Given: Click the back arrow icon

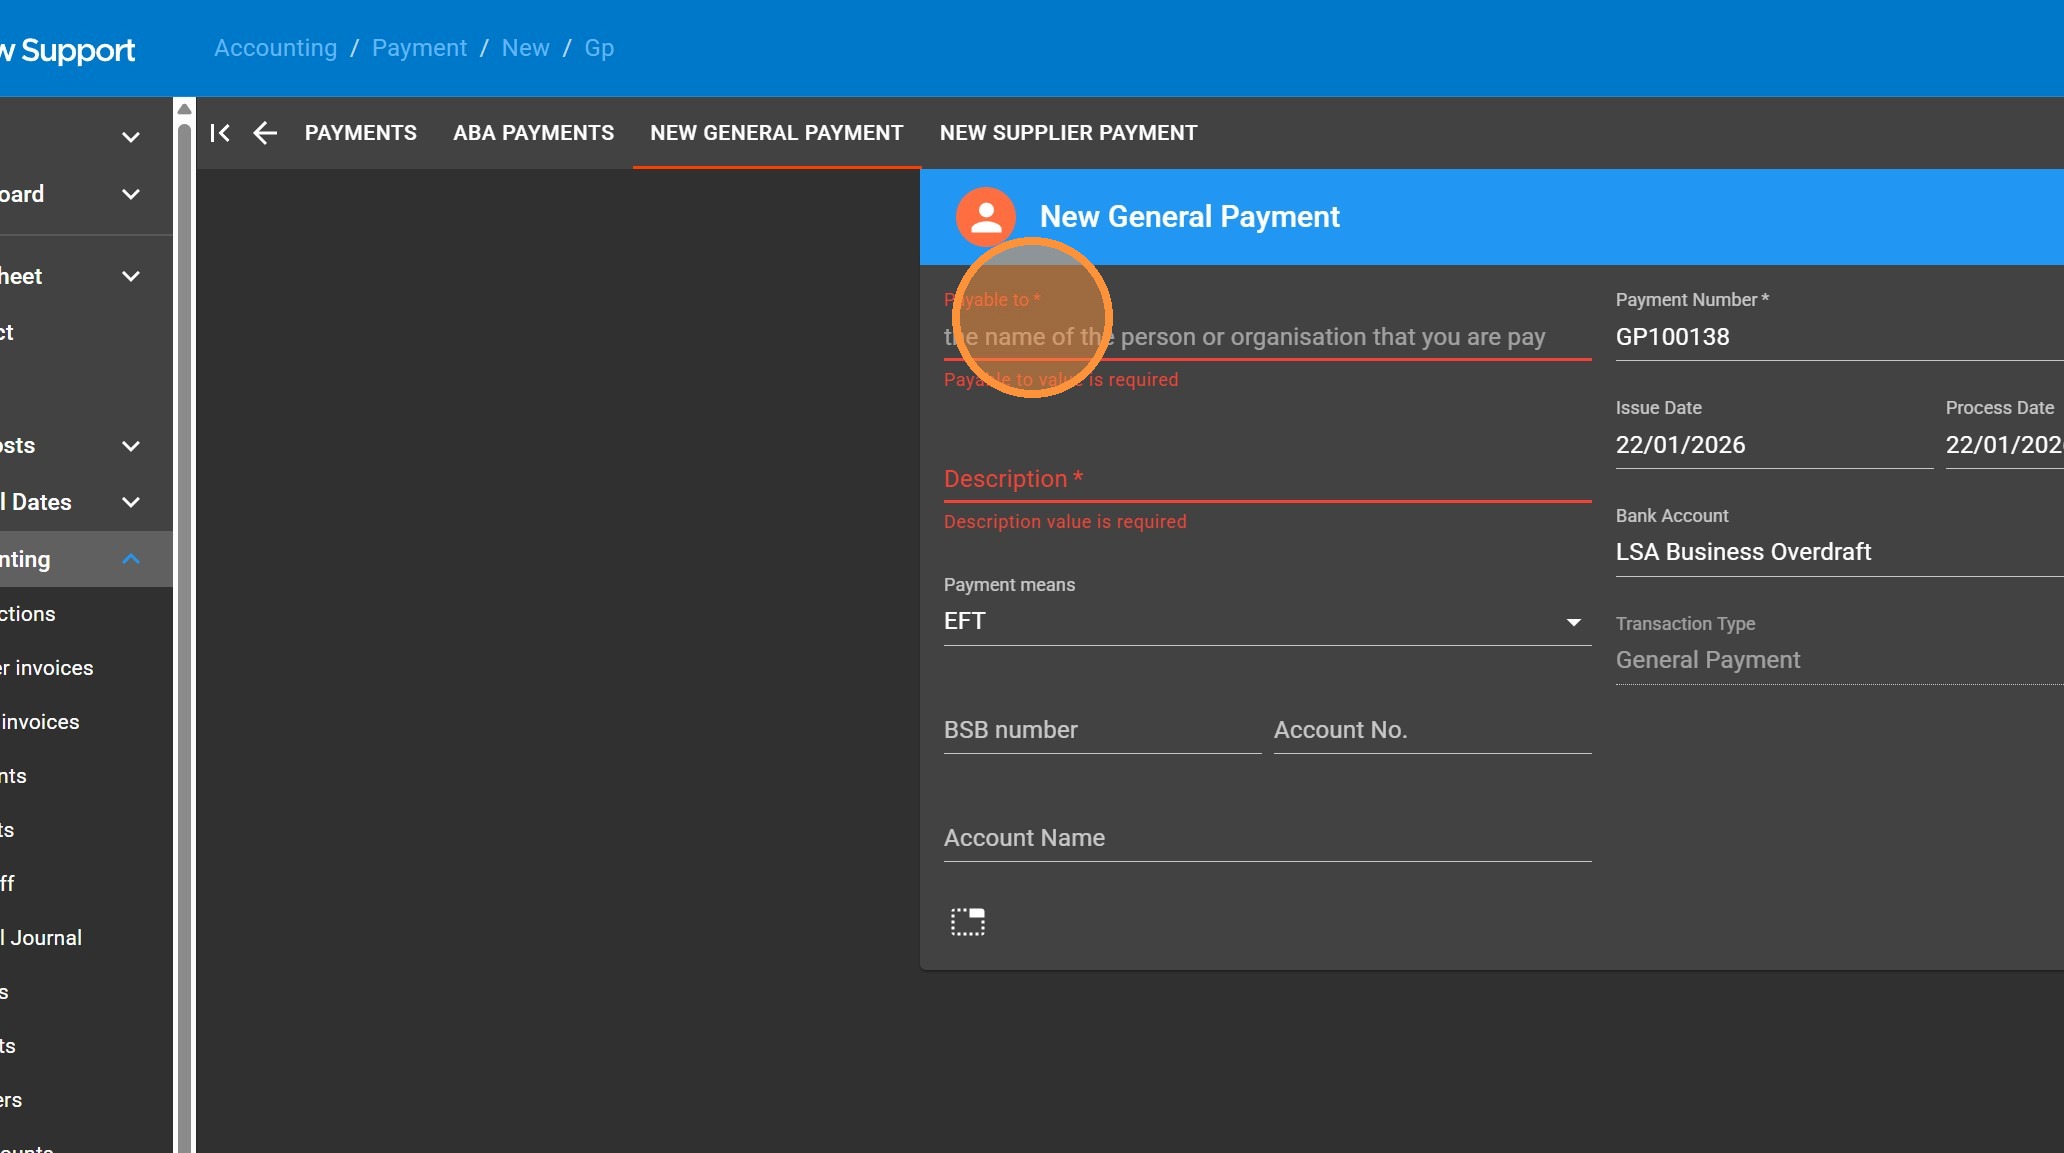Looking at the screenshot, I should coord(264,133).
